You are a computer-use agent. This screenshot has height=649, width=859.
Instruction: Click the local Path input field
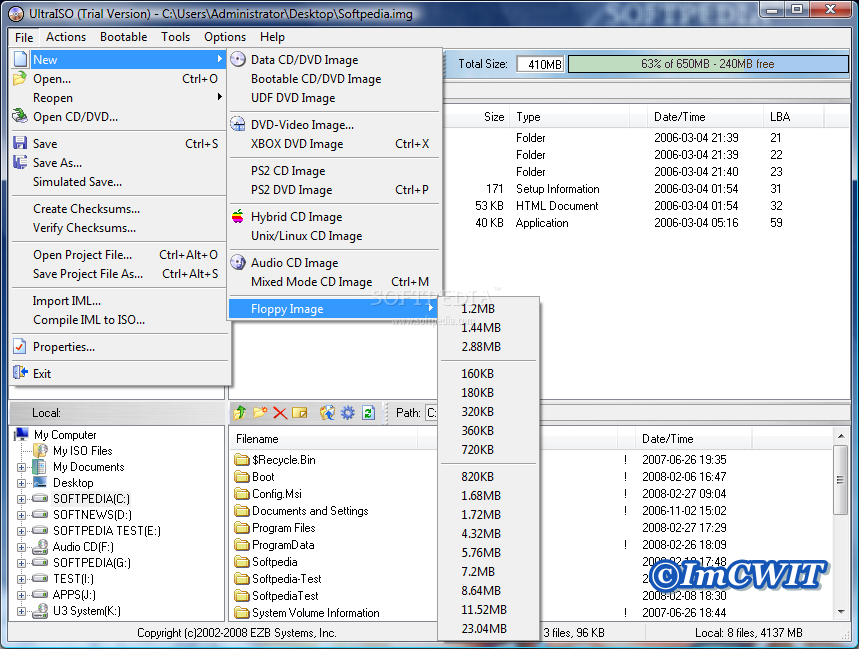click(x=432, y=412)
